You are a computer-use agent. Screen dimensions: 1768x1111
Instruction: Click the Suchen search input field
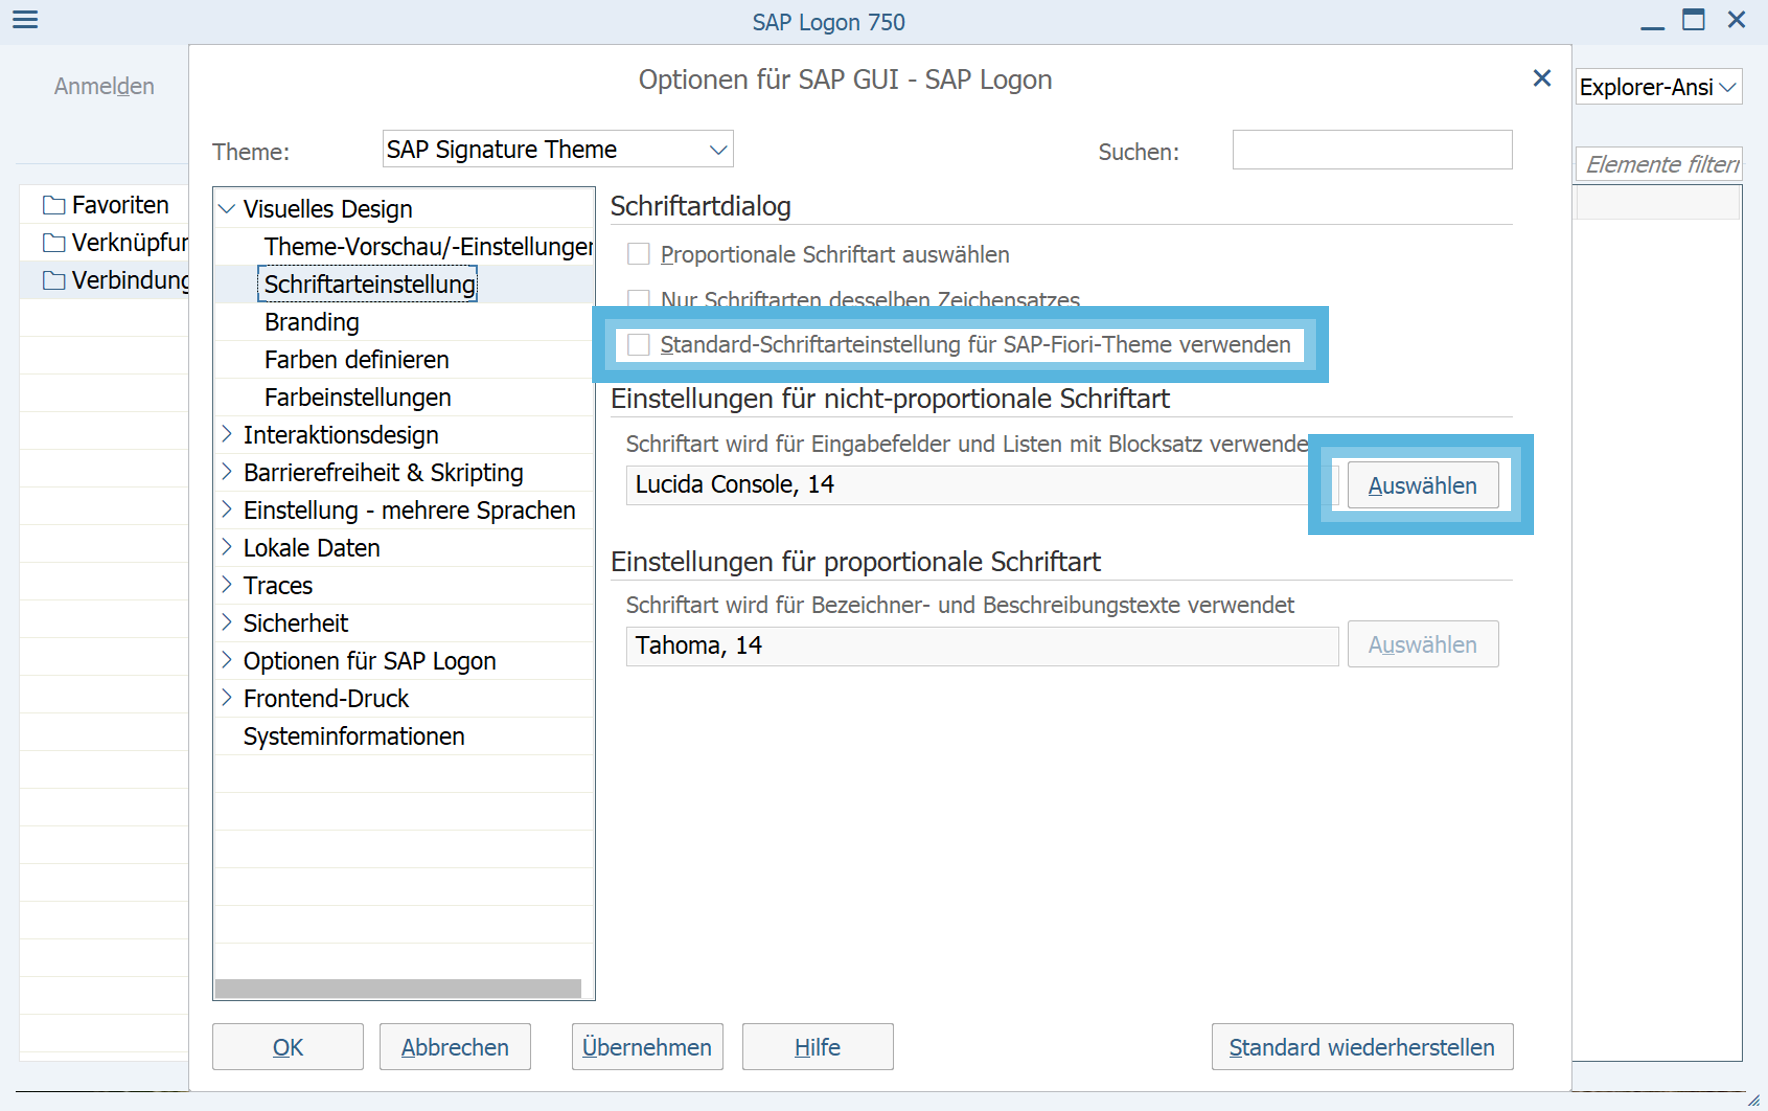pos(1371,150)
